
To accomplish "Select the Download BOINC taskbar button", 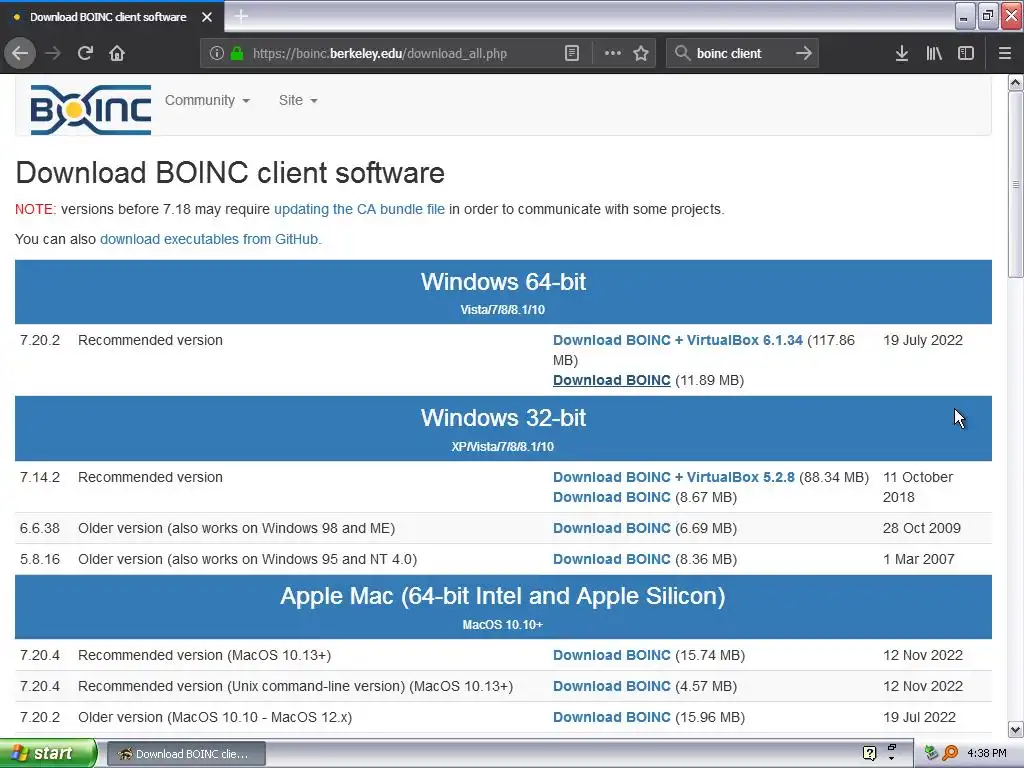I will tap(186, 754).
